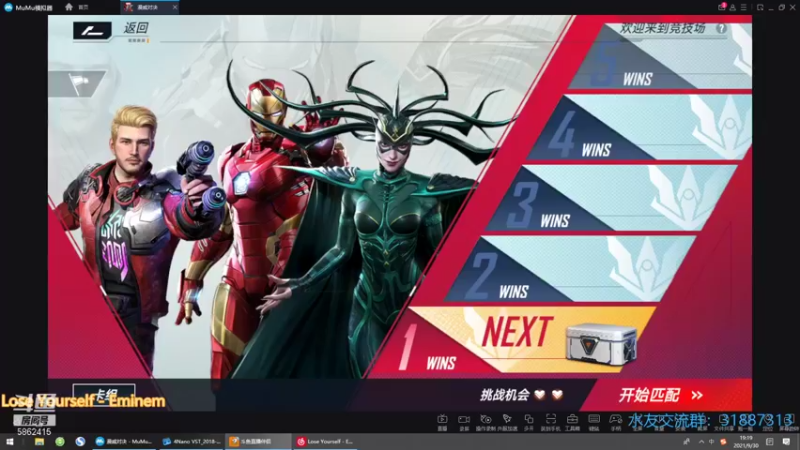Select the 2 WINS reward tier
This screenshot has height=450, width=800.
pyautogui.click(x=570, y=269)
